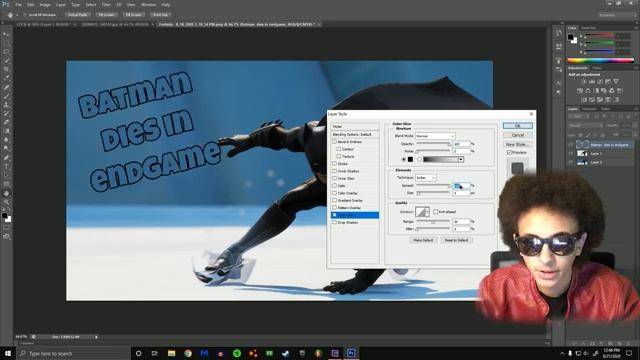Viewport: 640px width, 360px height.
Task: Select the Pen tool
Action: coord(6,158)
